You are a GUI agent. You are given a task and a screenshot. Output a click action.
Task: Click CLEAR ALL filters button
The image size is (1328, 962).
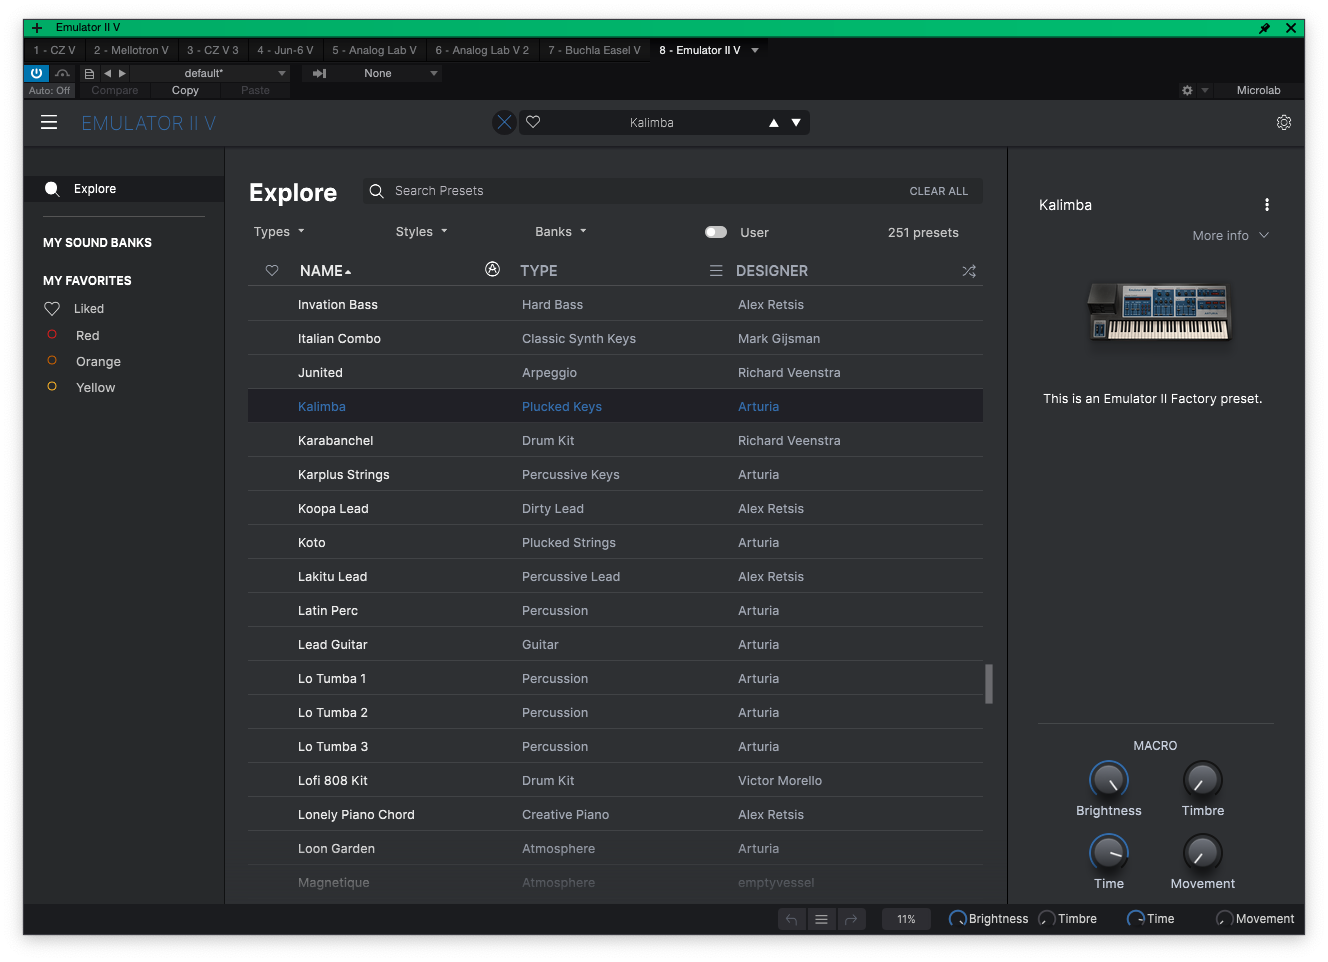938,191
